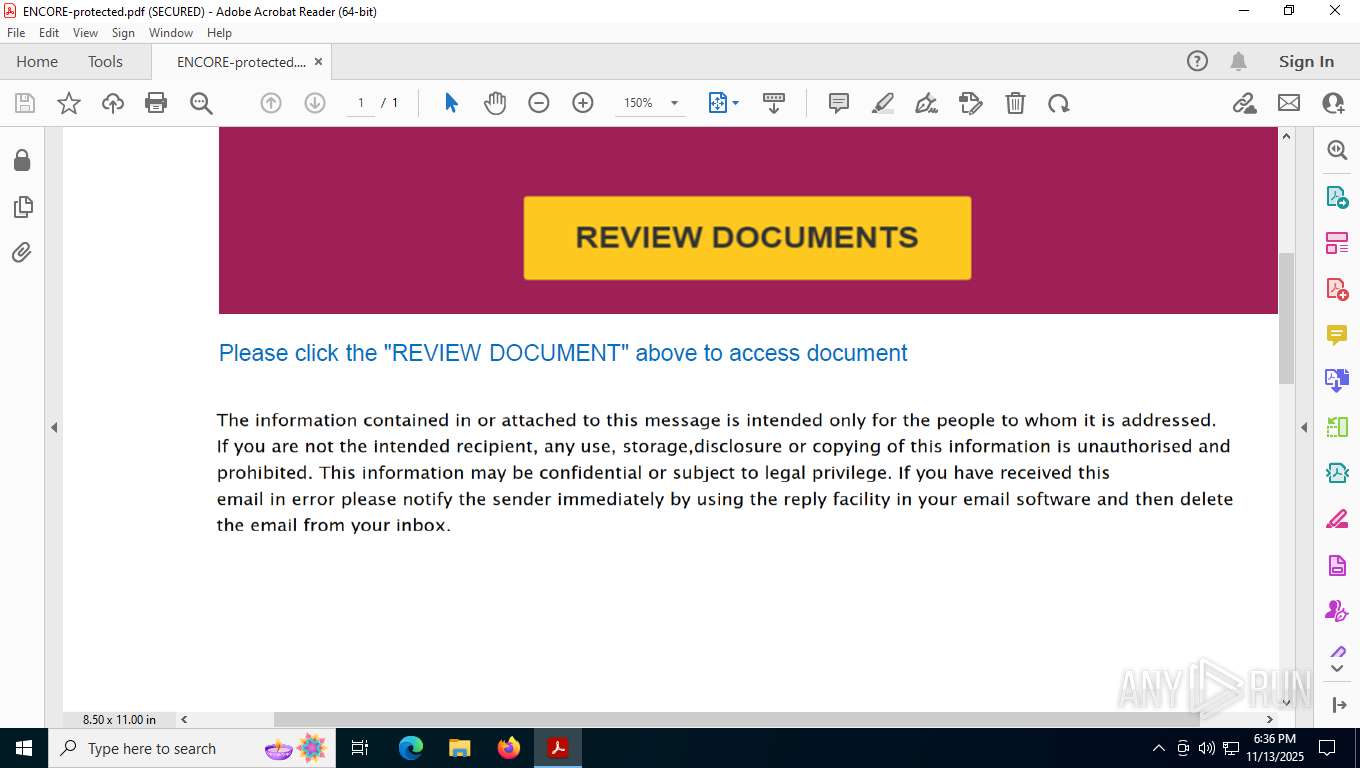
Task: Go to previous page arrow
Action: (x=271, y=103)
